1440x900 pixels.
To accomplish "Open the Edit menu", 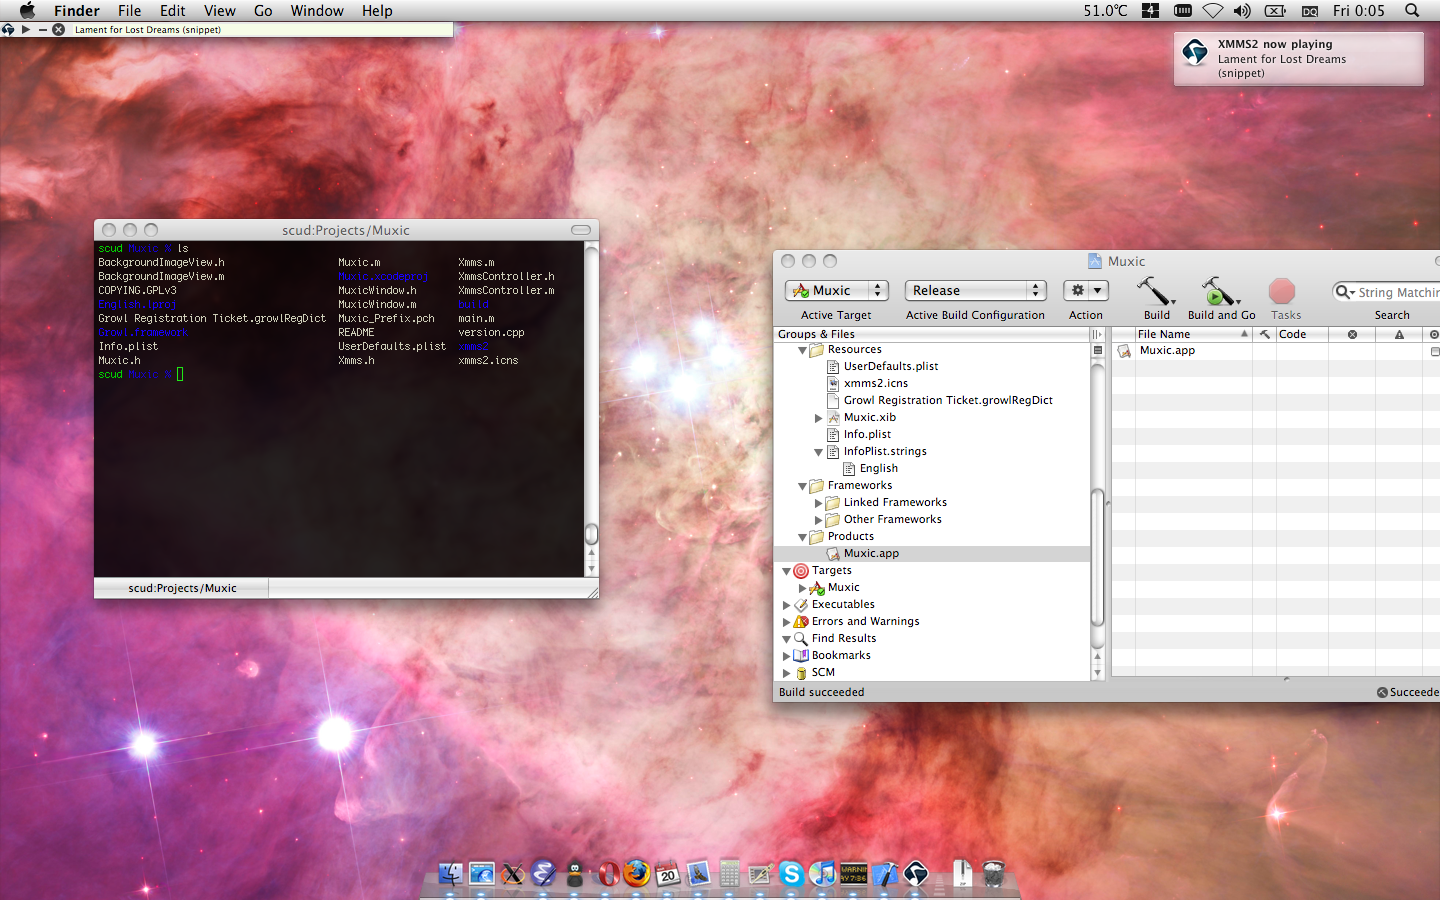I will pyautogui.click(x=172, y=11).
